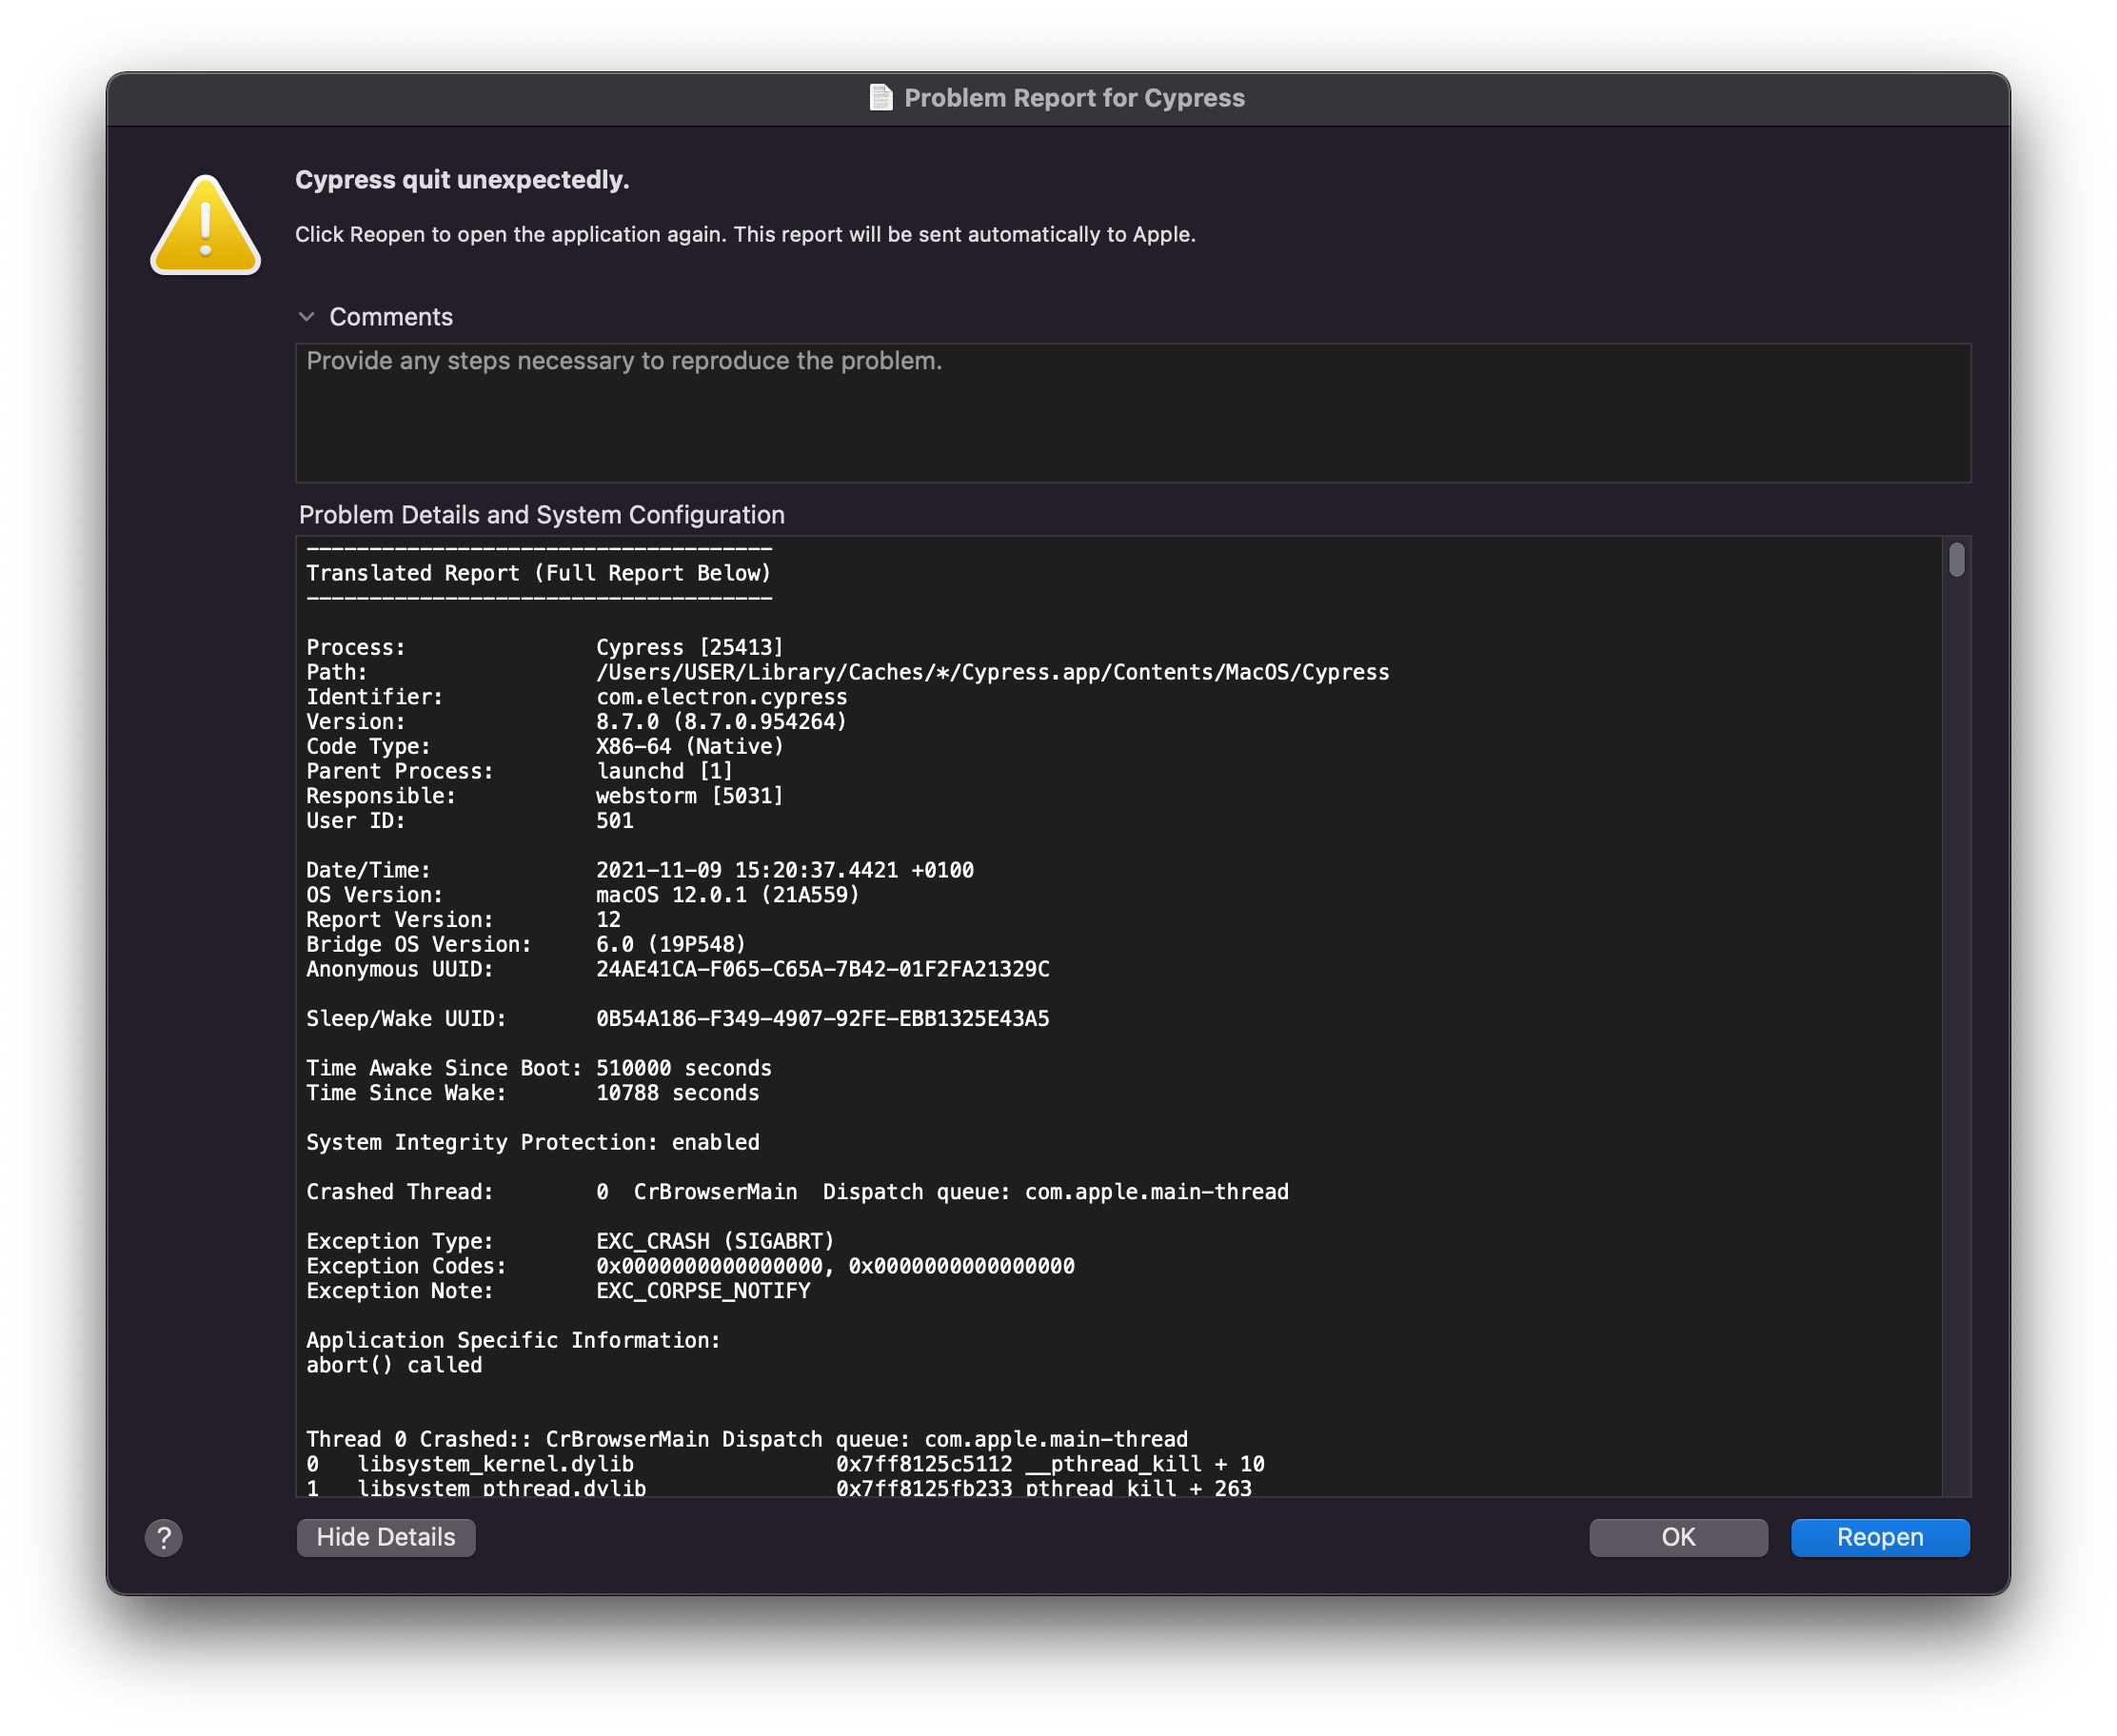Click the crash report Path text
2117x1736 pixels.
pos(992,671)
